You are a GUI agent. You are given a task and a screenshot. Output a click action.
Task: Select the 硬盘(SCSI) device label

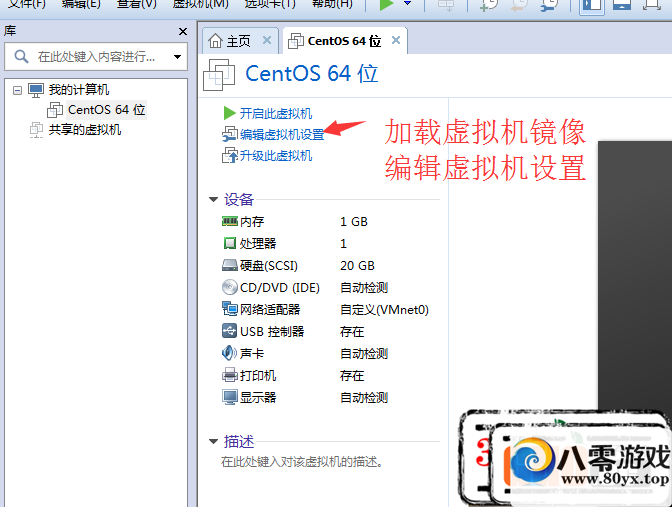coord(268,266)
